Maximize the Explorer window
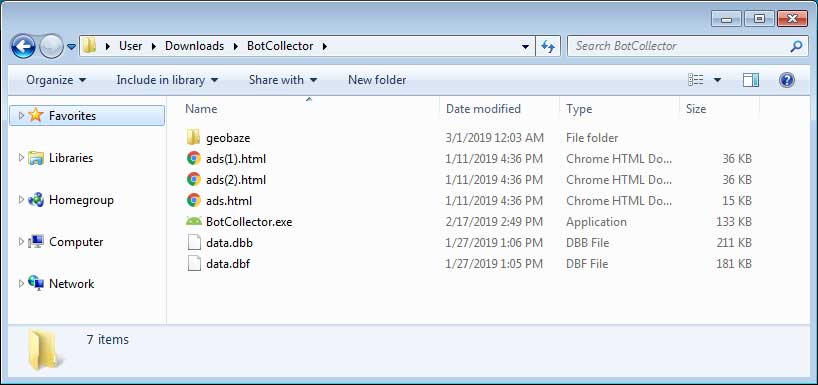Screen dimensions: 818x385 [x=760, y=19]
